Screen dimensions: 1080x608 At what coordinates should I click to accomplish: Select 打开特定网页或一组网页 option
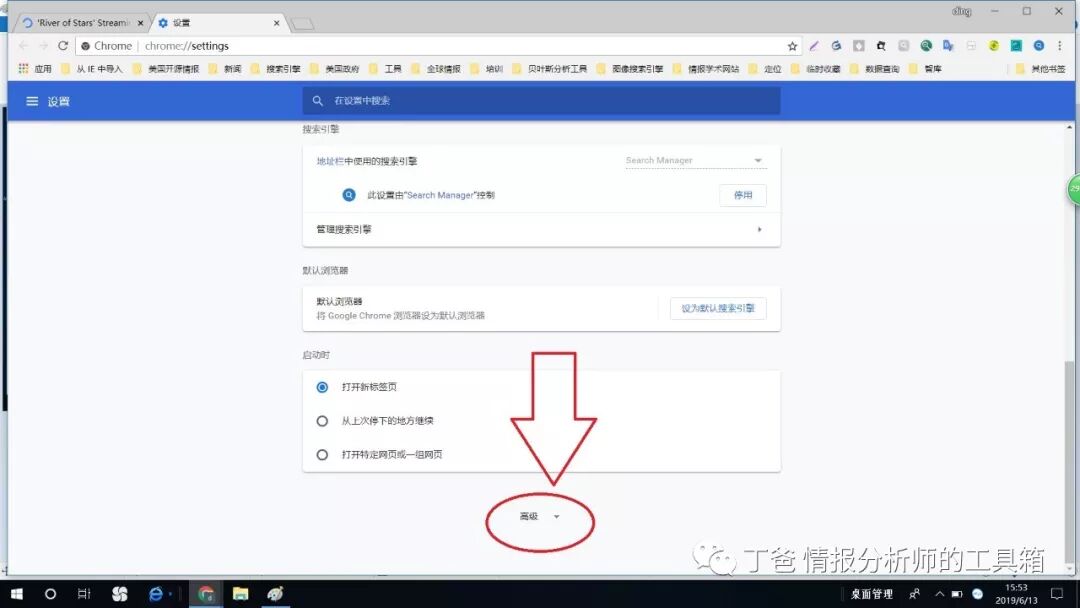point(322,454)
